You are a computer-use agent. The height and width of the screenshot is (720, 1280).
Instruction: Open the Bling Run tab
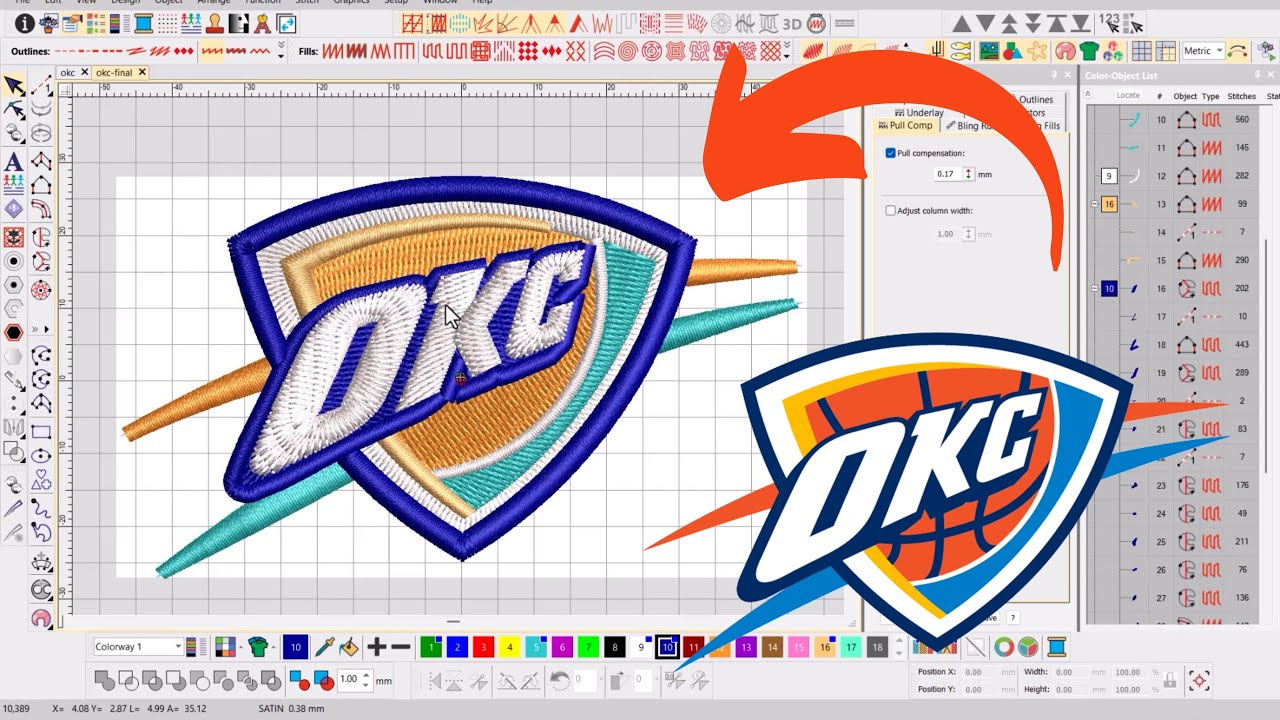[968, 126]
